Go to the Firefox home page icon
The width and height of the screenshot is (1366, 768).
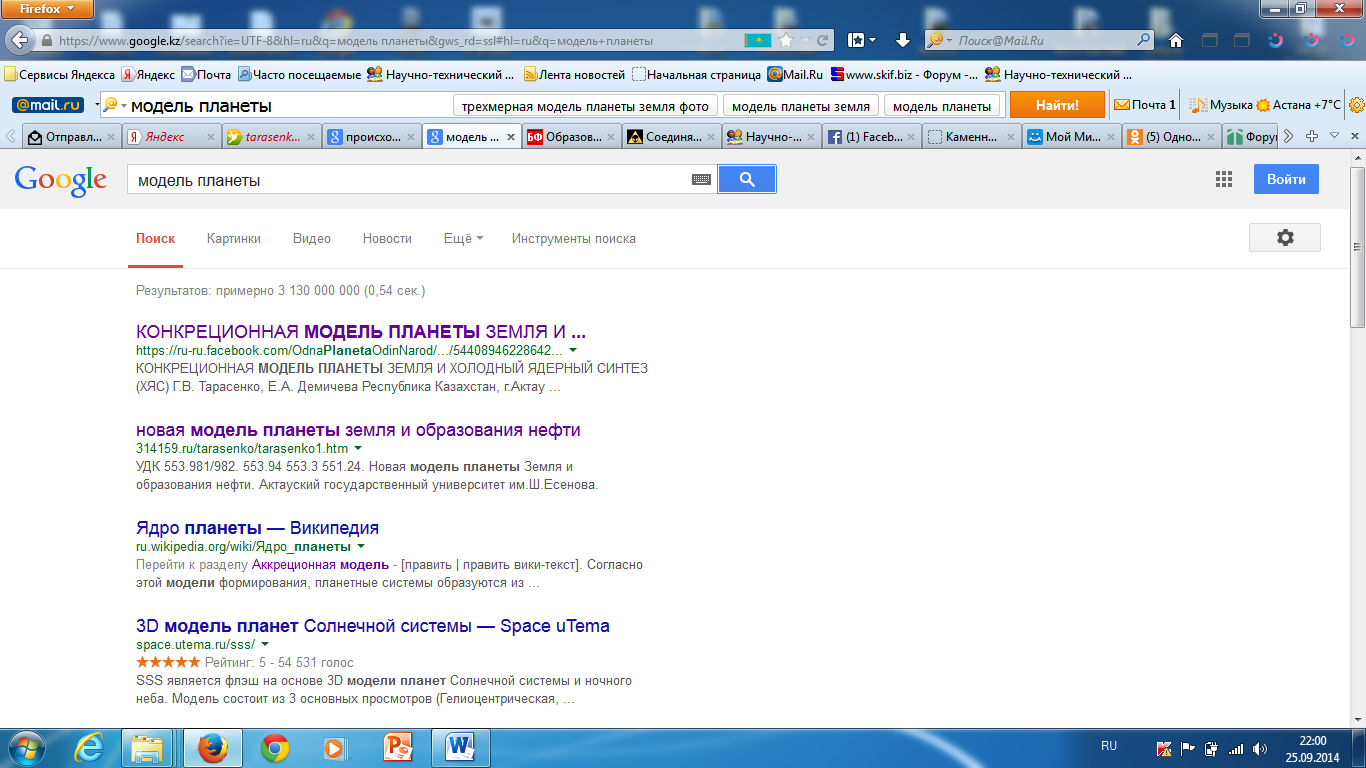(1176, 41)
